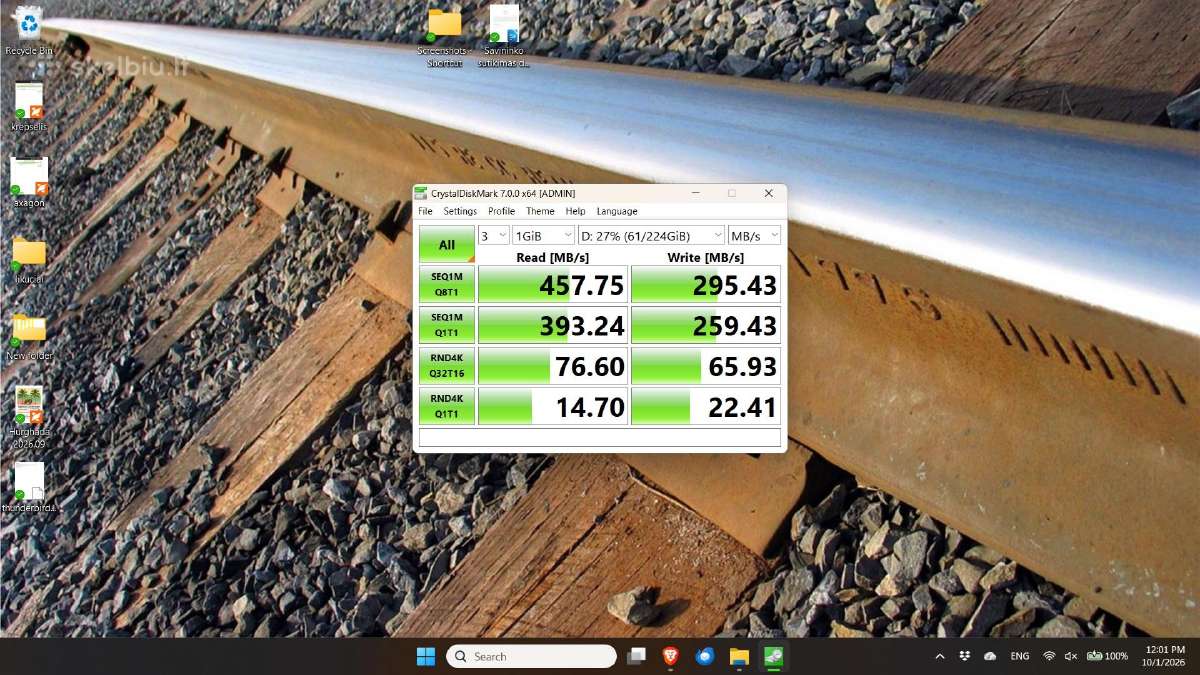1200x675 pixels.
Task: Open File Explorer from the taskbar
Action: 739,656
